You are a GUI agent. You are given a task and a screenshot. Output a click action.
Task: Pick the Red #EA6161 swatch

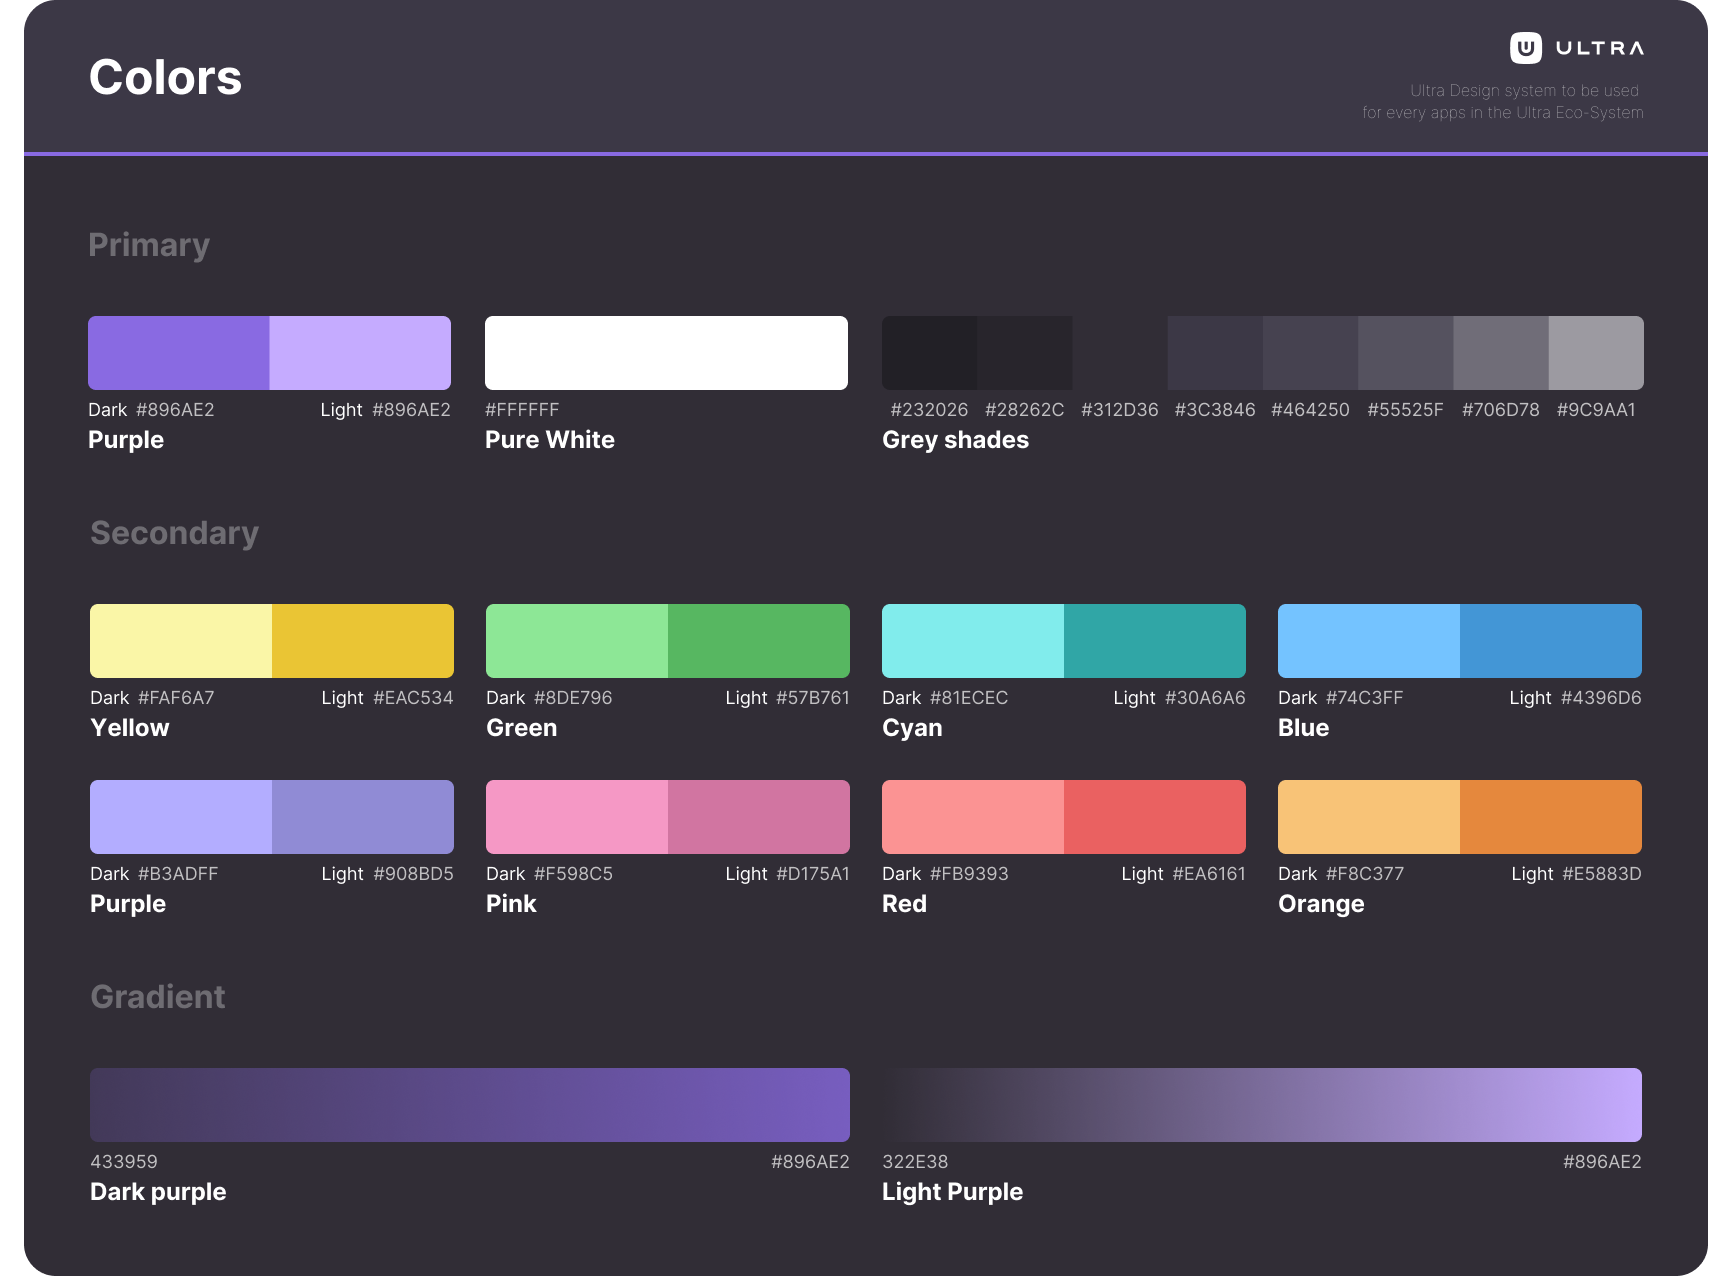point(1155,817)
